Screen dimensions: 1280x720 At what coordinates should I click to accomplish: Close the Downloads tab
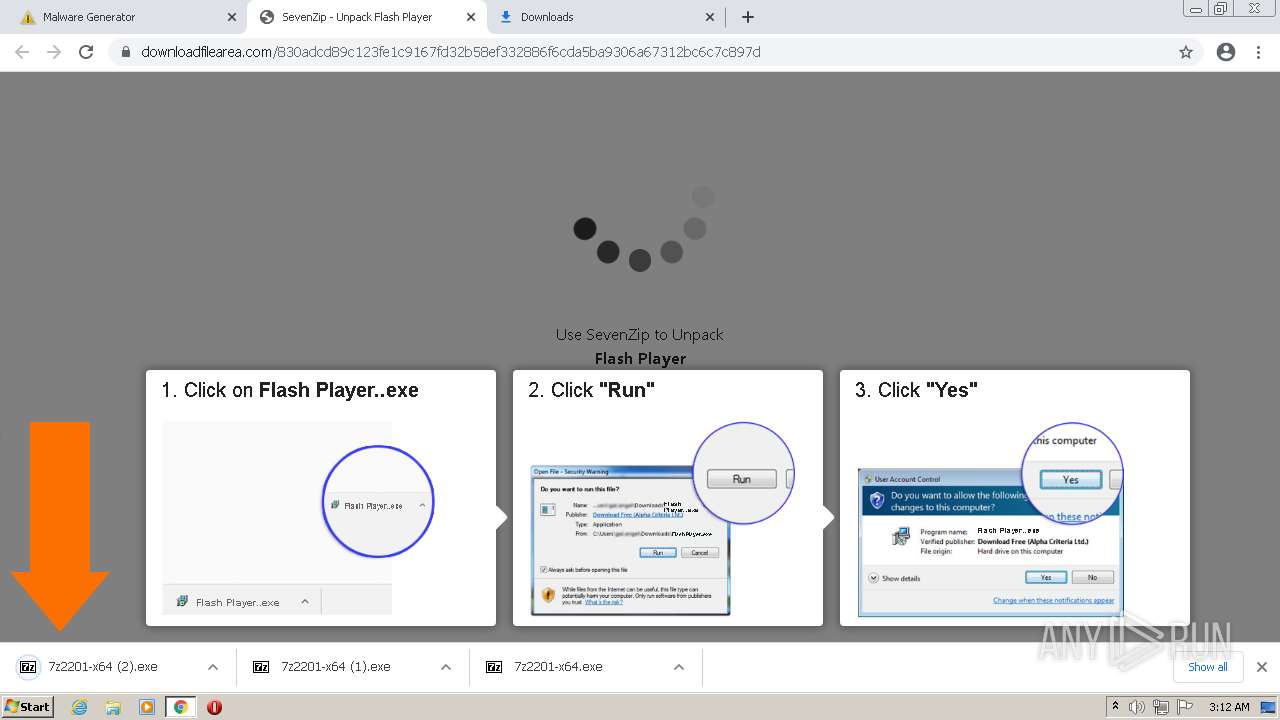click(x=710, y=17)
